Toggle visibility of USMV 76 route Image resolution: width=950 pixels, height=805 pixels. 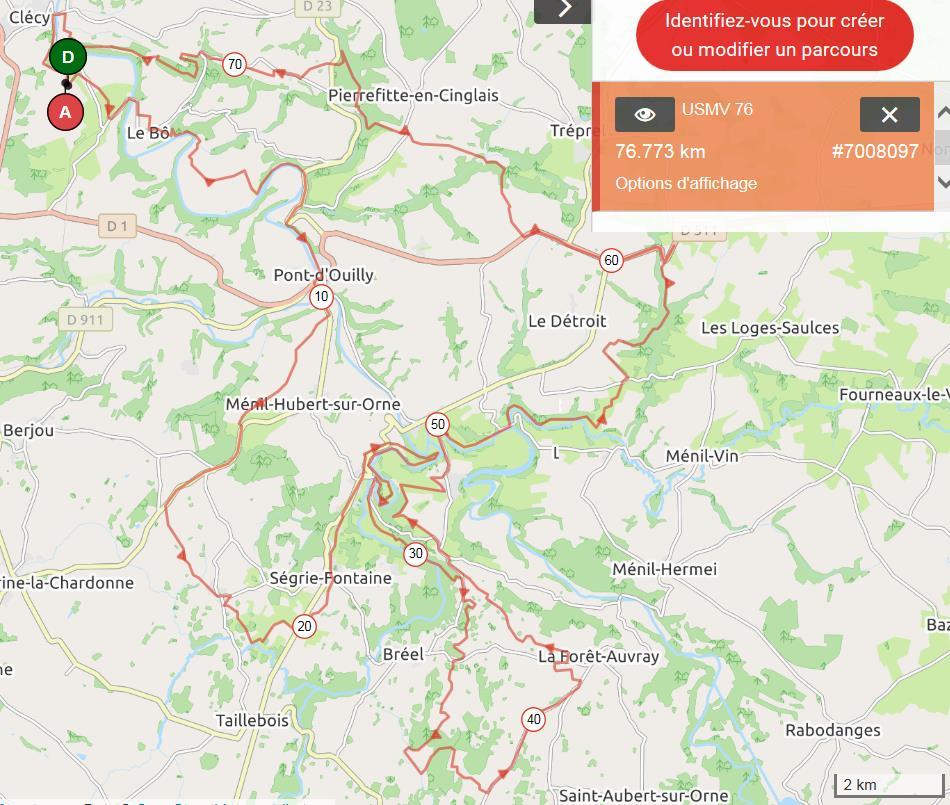645,114
